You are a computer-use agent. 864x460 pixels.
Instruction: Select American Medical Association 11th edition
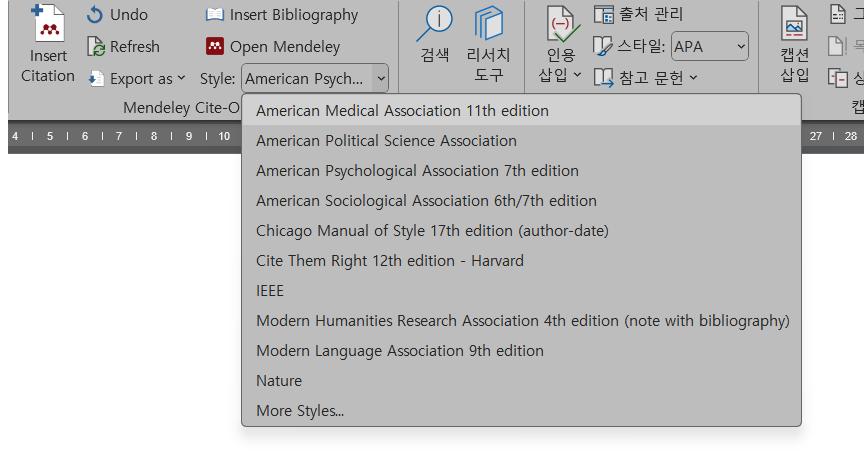(x=521, y=111)
